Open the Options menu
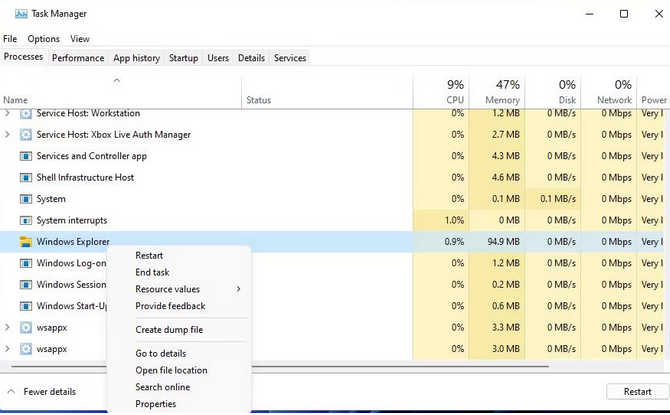This screenshot has height=415, width=670. [x=44, y=39]
